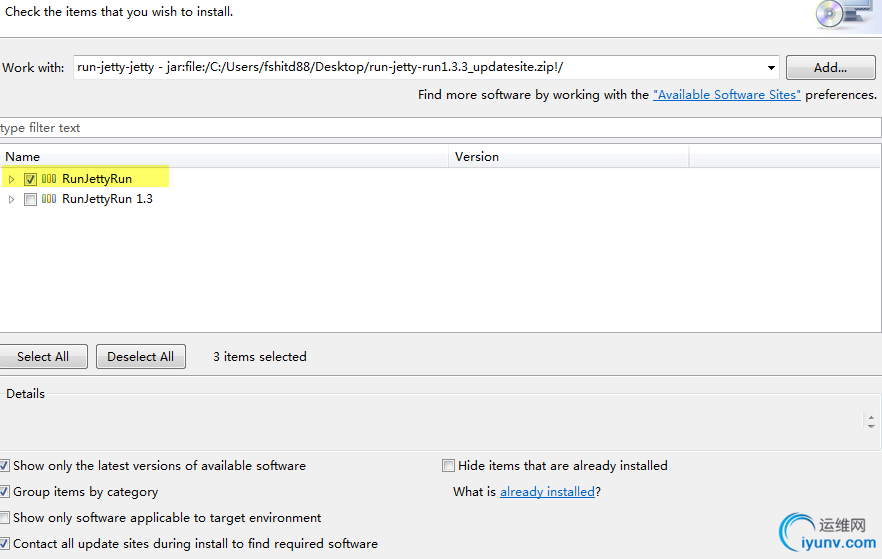Open the Available Software Sites link
Image resolution: width=882 pixels, height=559 pixels.
click(x=727, y=94)
